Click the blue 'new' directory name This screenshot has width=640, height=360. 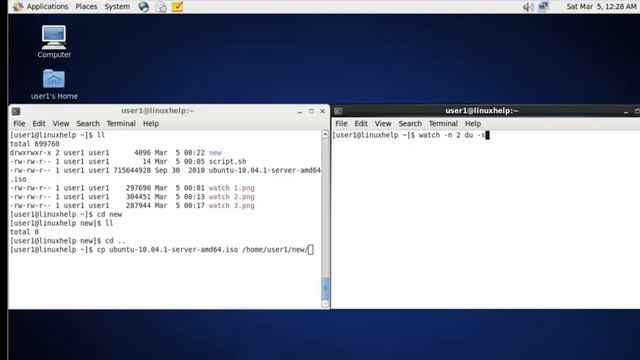pos(215,153)
